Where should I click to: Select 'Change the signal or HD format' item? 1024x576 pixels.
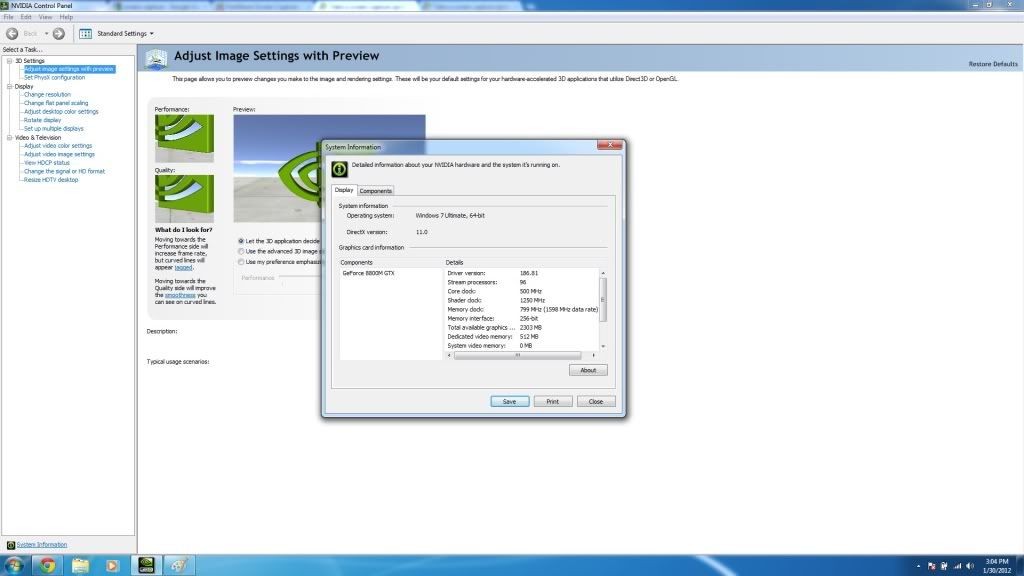coord(64,171)
